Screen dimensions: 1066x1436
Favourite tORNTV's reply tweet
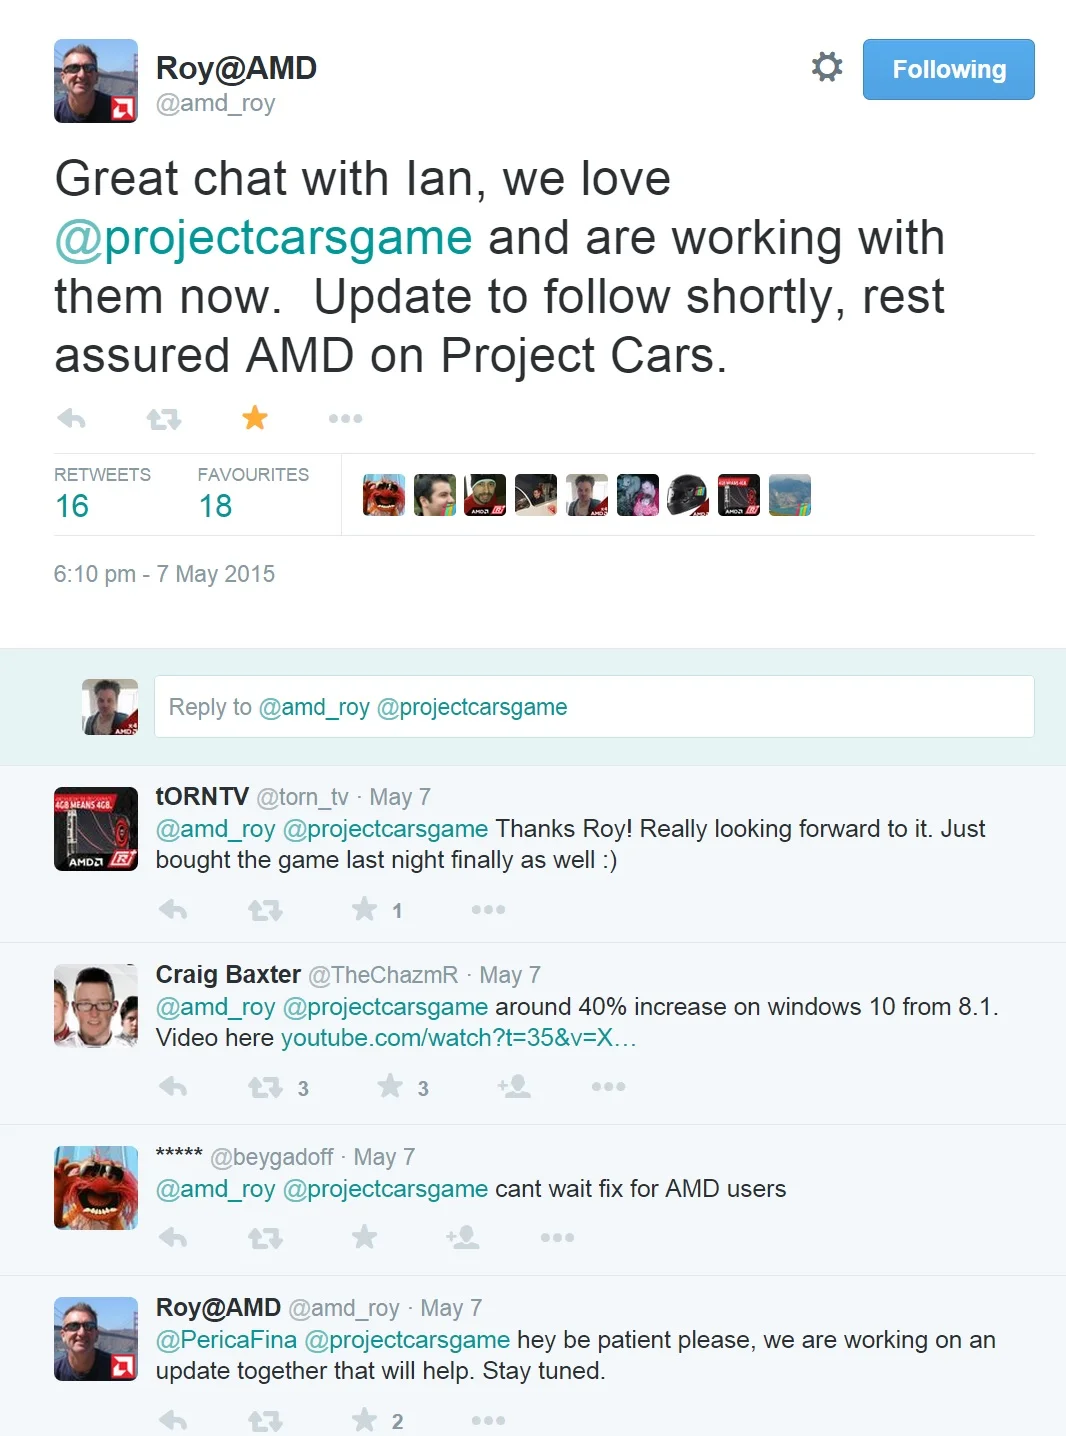pyautogui.click(x=365, y=909)
